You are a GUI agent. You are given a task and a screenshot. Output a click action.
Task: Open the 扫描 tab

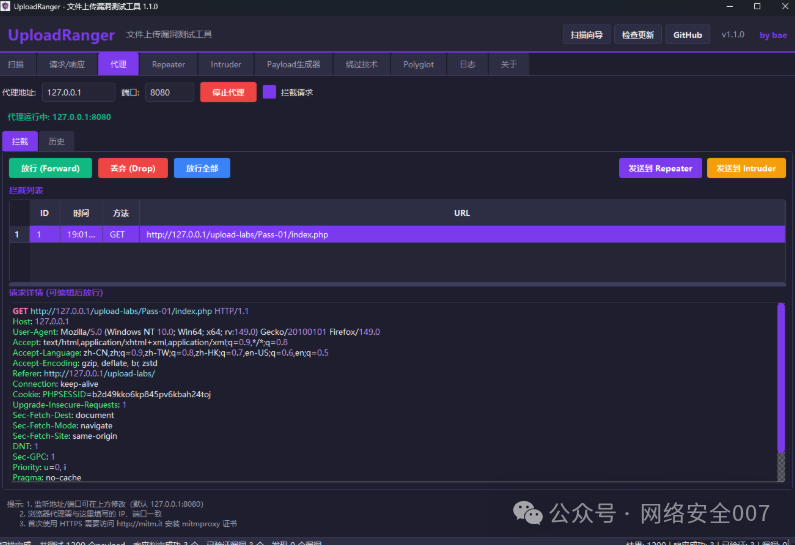pyautogui.click(x=16, y=64)
